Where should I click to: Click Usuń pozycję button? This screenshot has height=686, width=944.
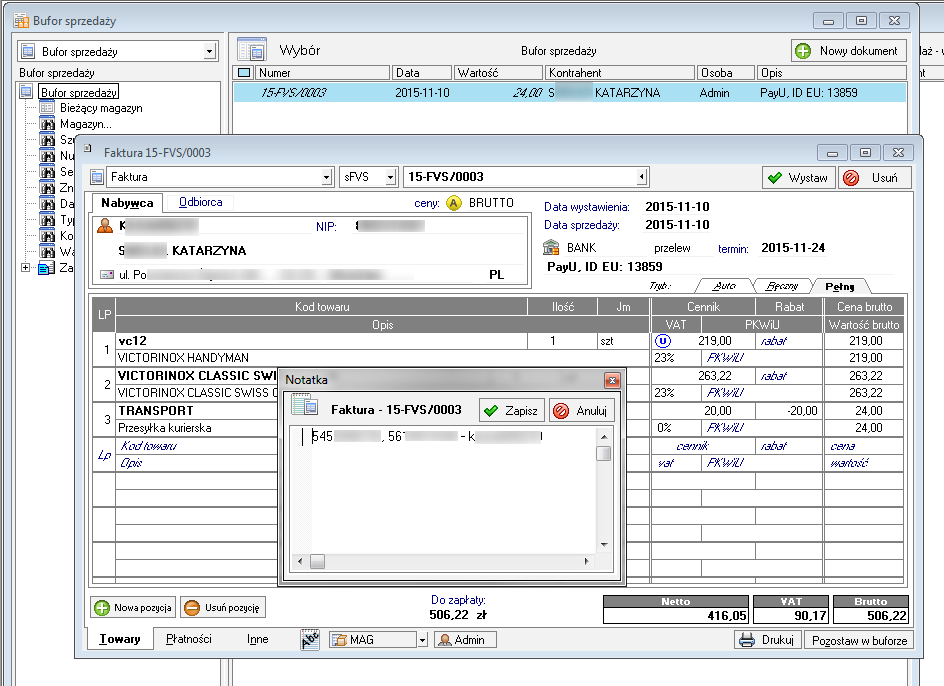click(223, 607)
